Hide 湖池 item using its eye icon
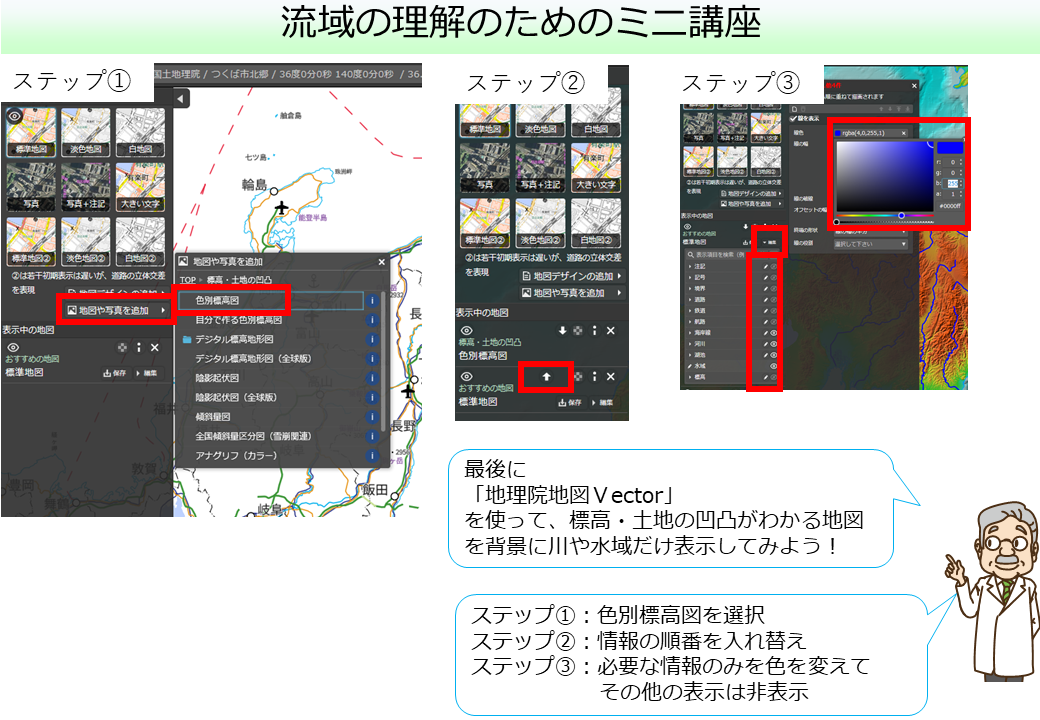This screenshot has width=1040, height=720. (774, 355)
